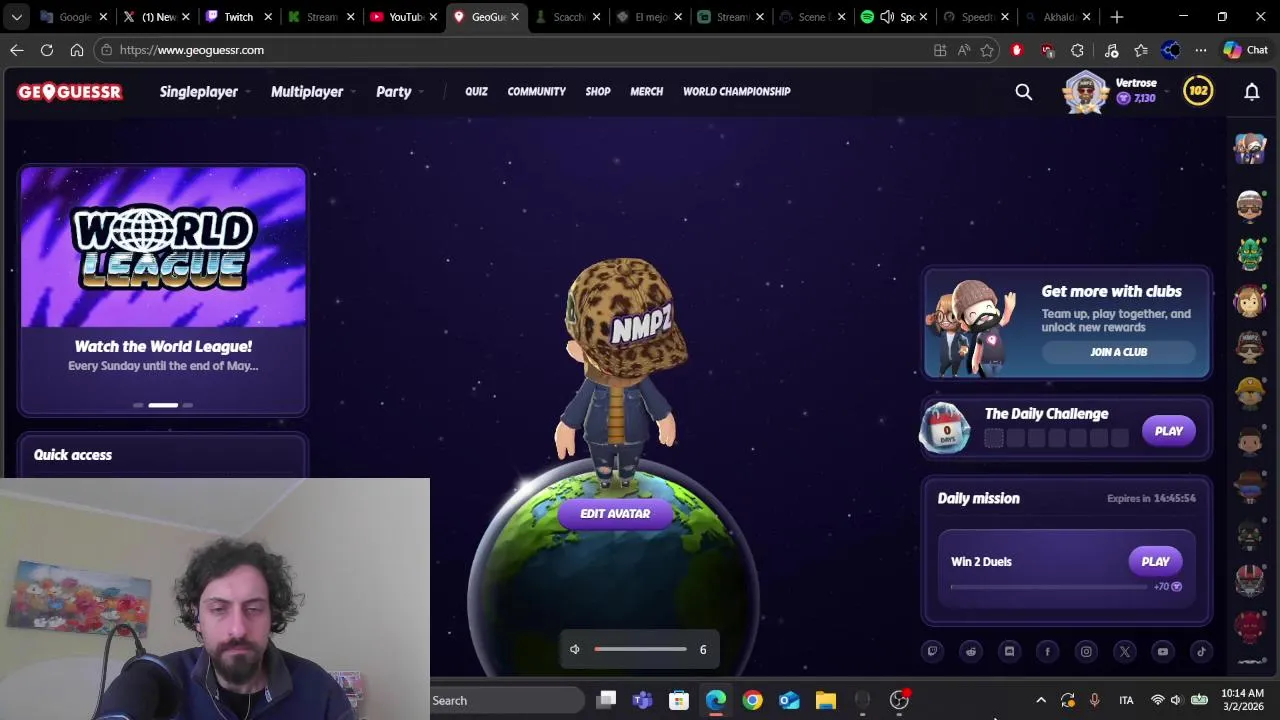Image resolution: width=1280 pixels, height=720 pixels.
Task: Open GeoGuessr's X social link
Action: 1124,651
